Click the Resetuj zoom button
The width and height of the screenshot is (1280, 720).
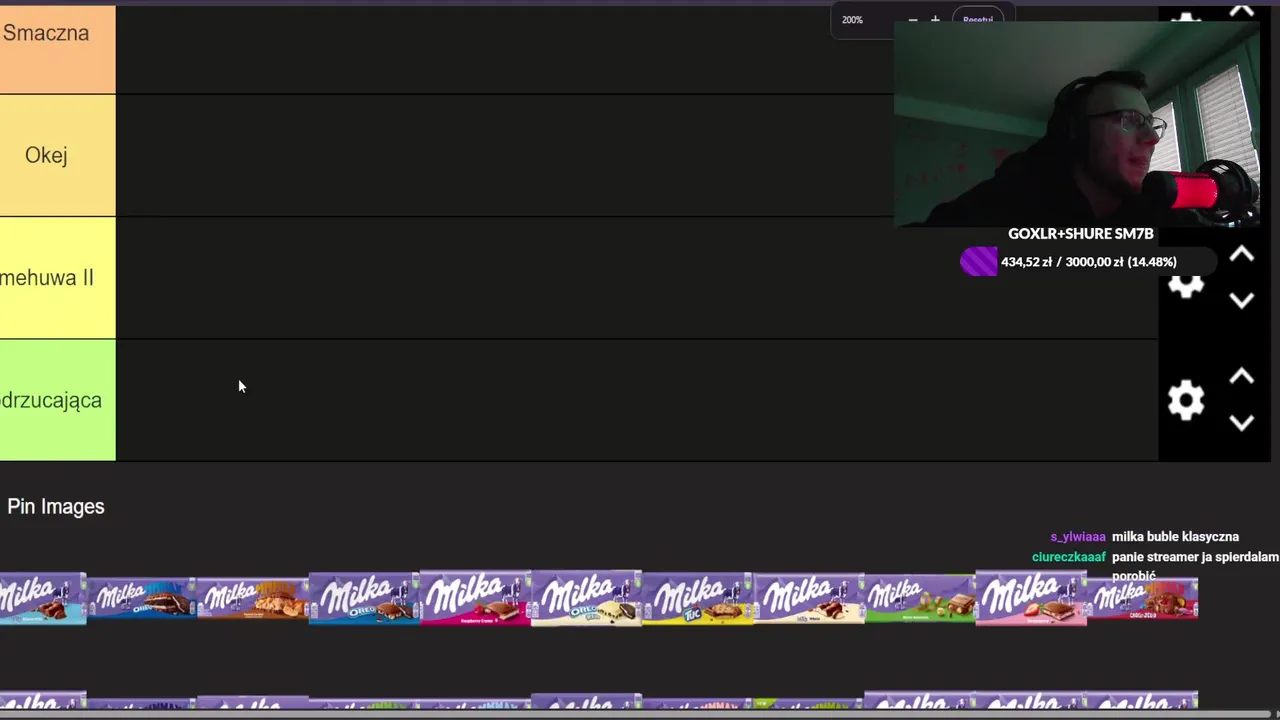[977, 19]
